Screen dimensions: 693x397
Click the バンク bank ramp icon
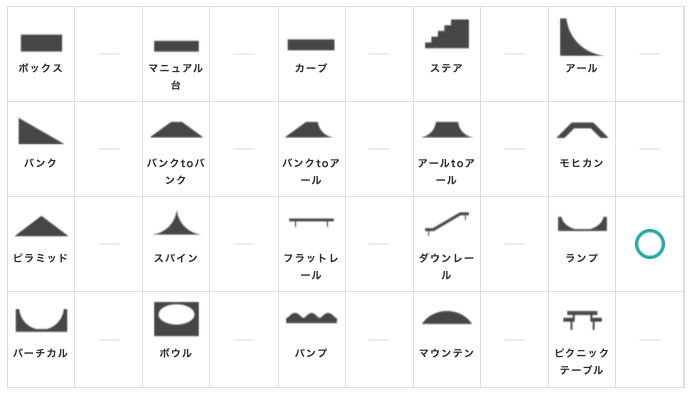pos(41,131)
